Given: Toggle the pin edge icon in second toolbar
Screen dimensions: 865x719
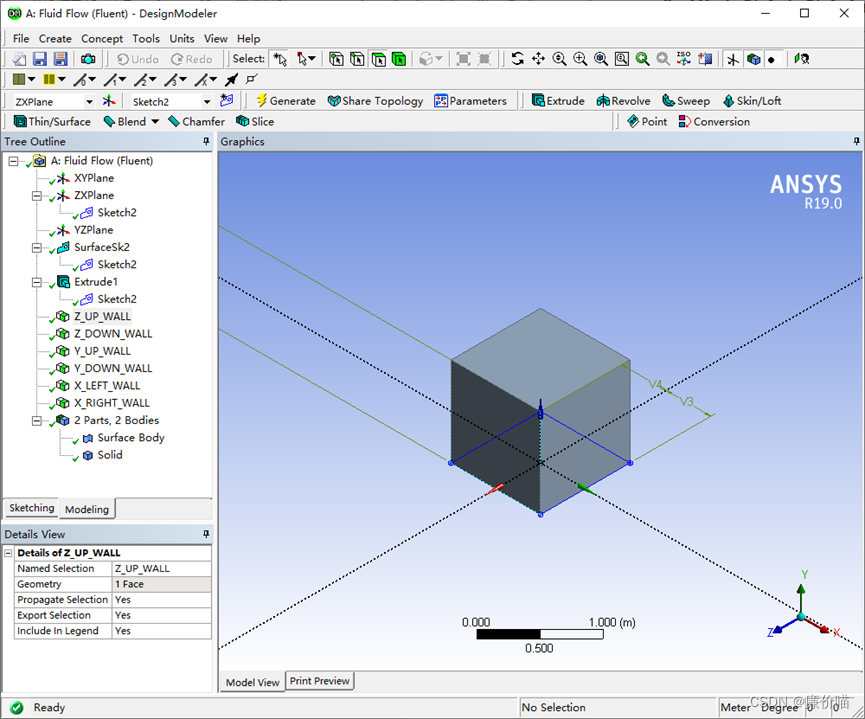Looking at the screenshot, I should (232, 79).
